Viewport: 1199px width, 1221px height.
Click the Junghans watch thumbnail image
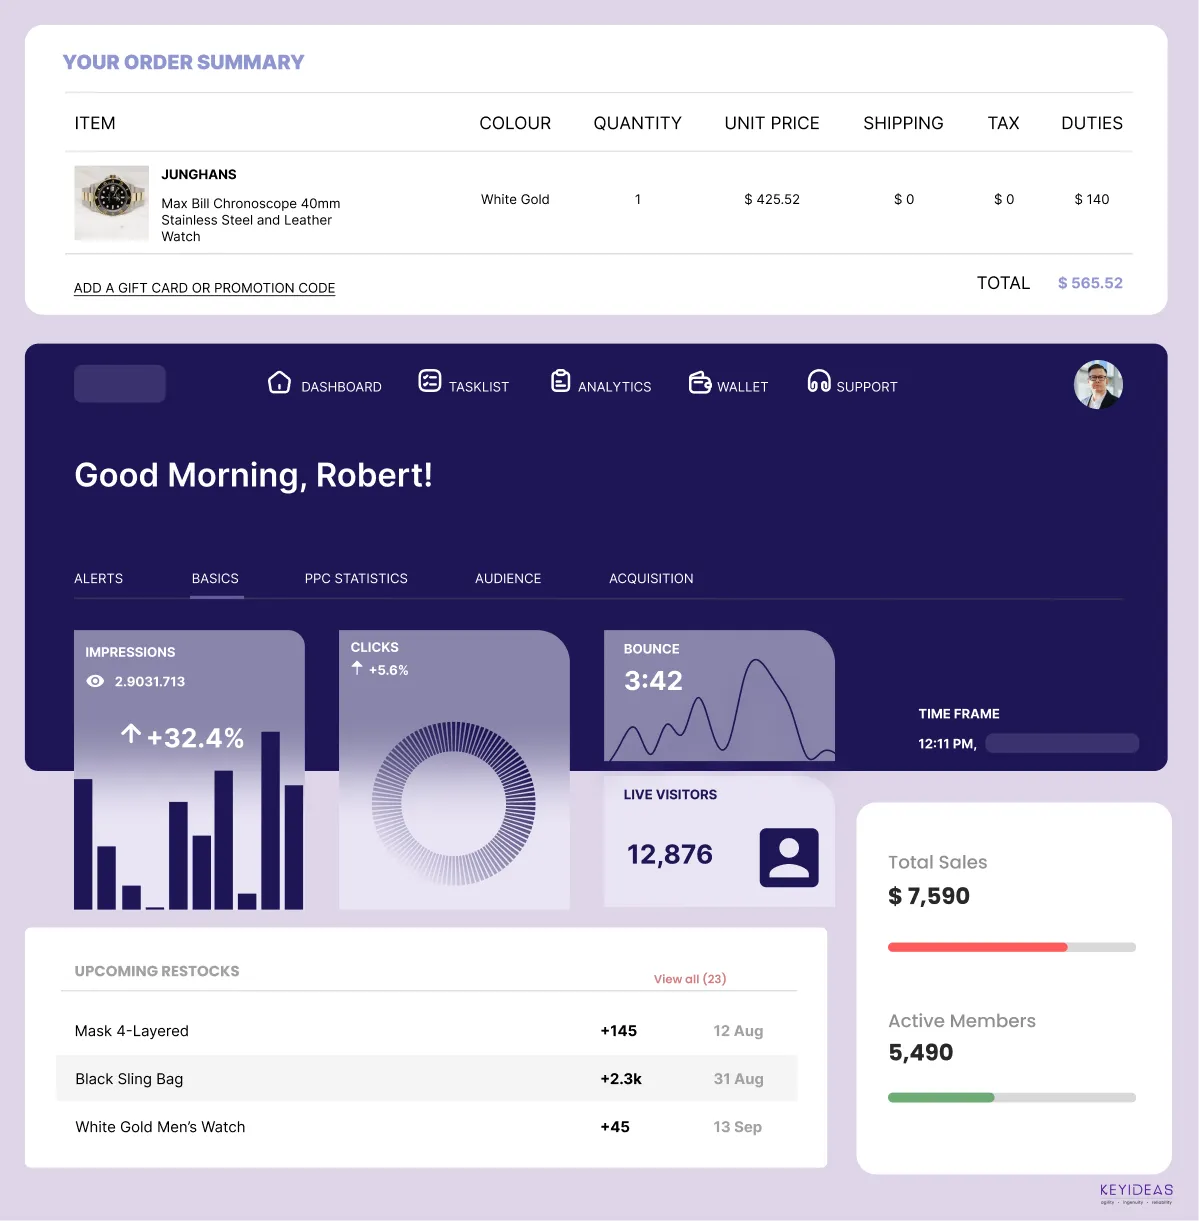coord(111,203)
